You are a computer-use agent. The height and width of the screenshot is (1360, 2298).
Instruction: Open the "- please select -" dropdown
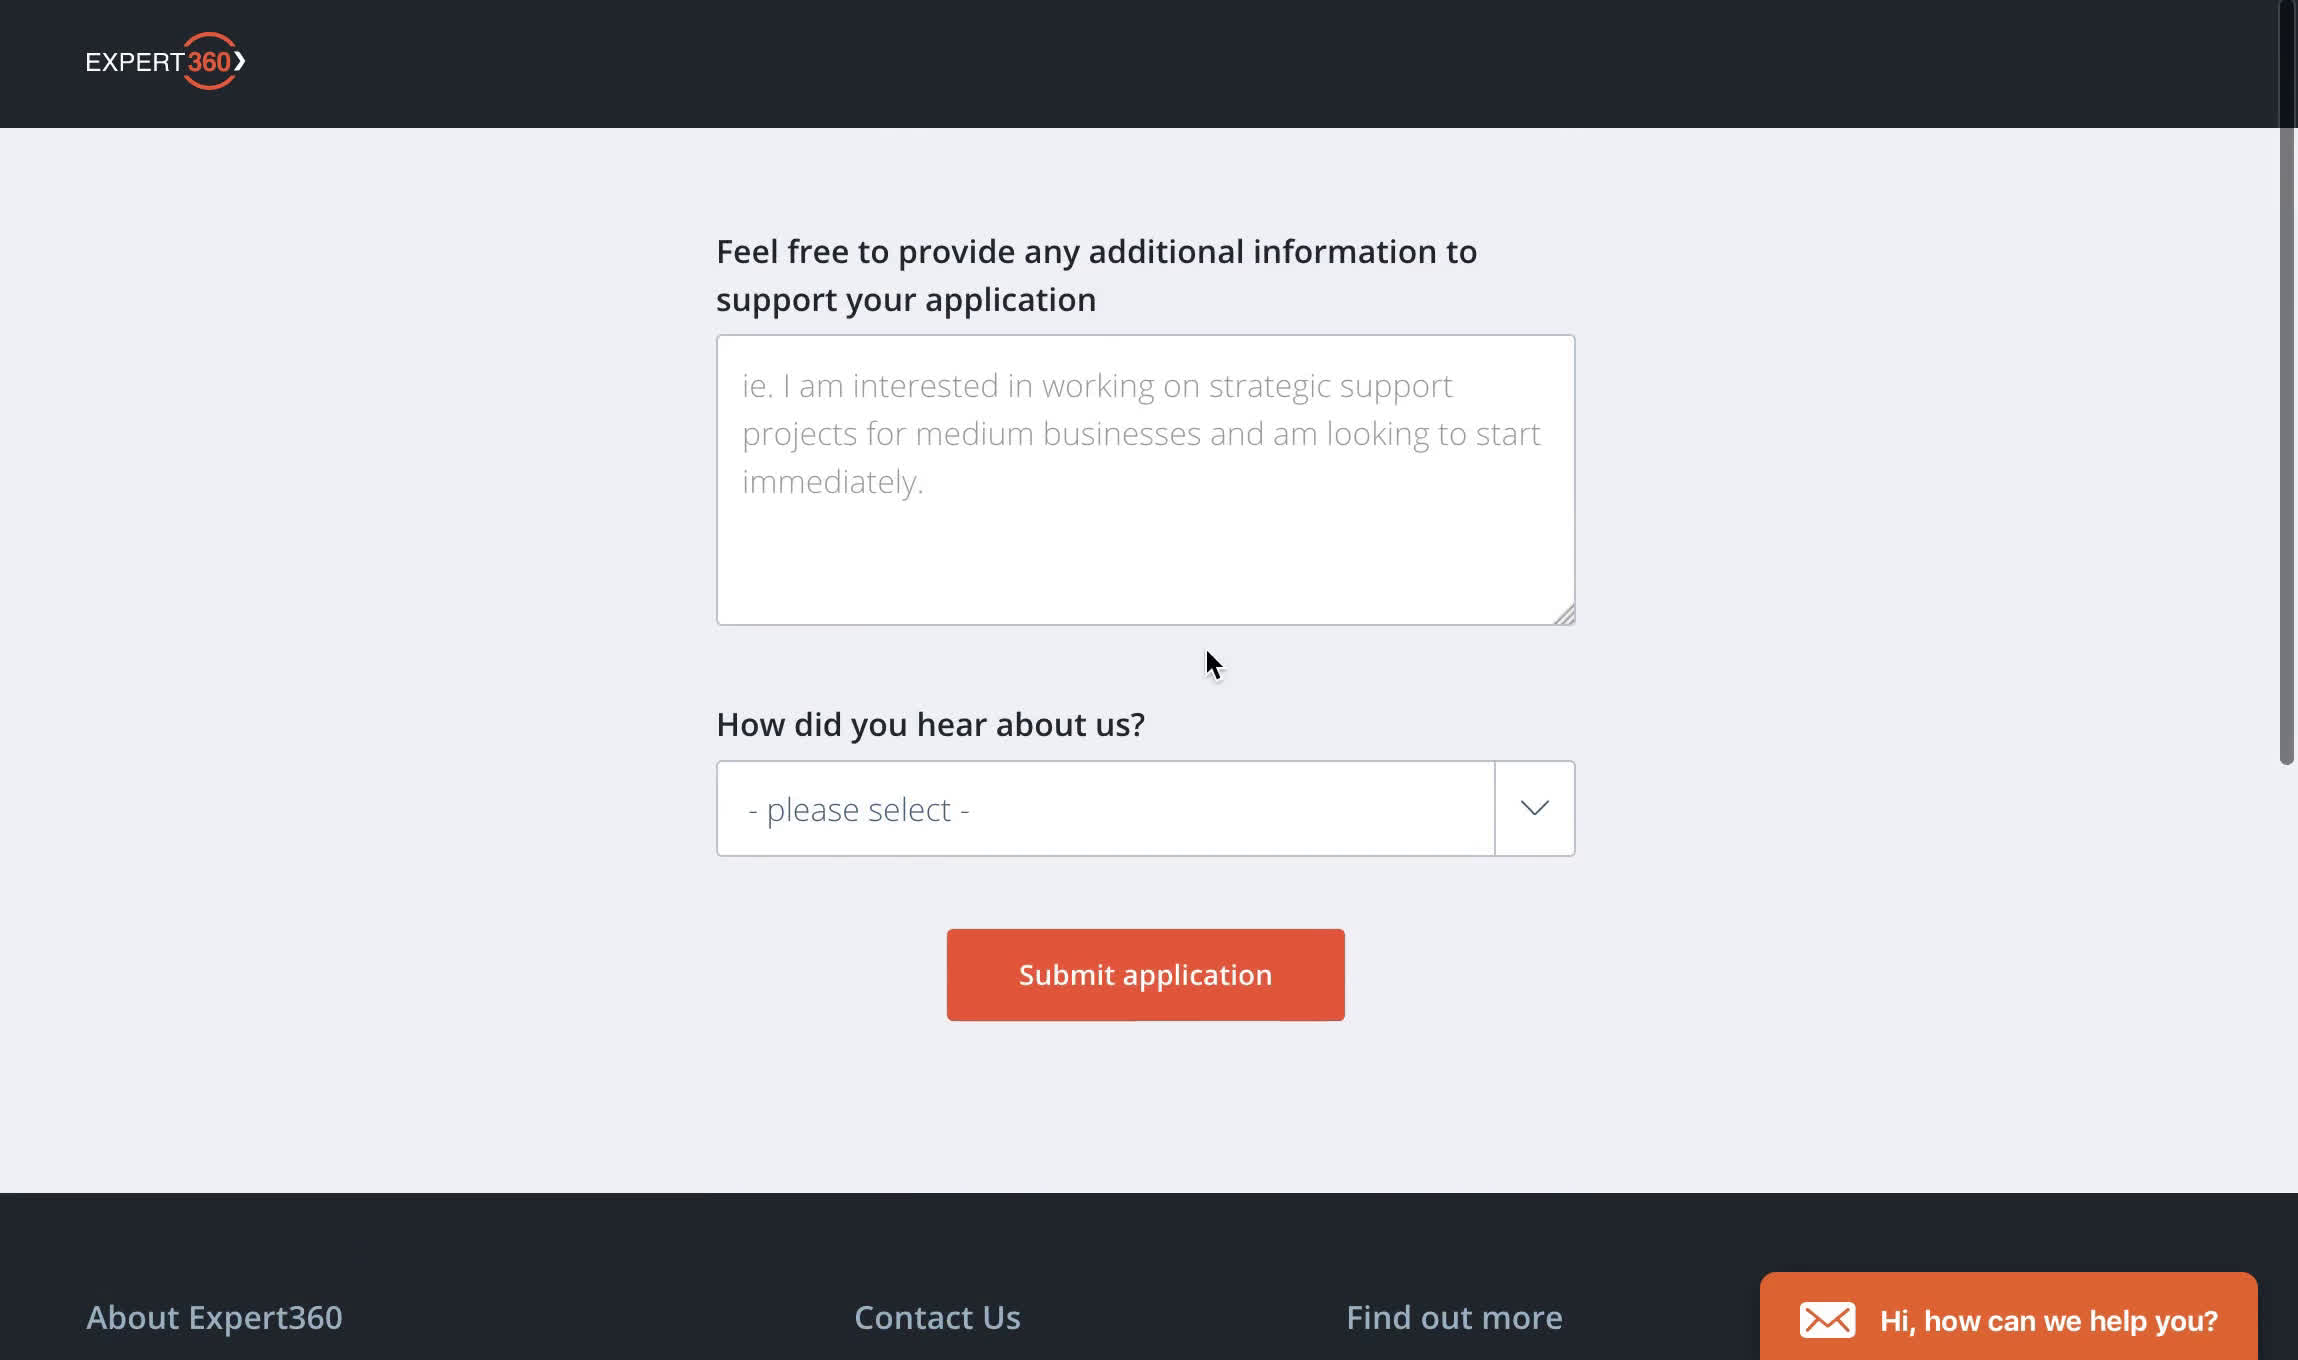pyautogui.click(x=1145, y=808)
